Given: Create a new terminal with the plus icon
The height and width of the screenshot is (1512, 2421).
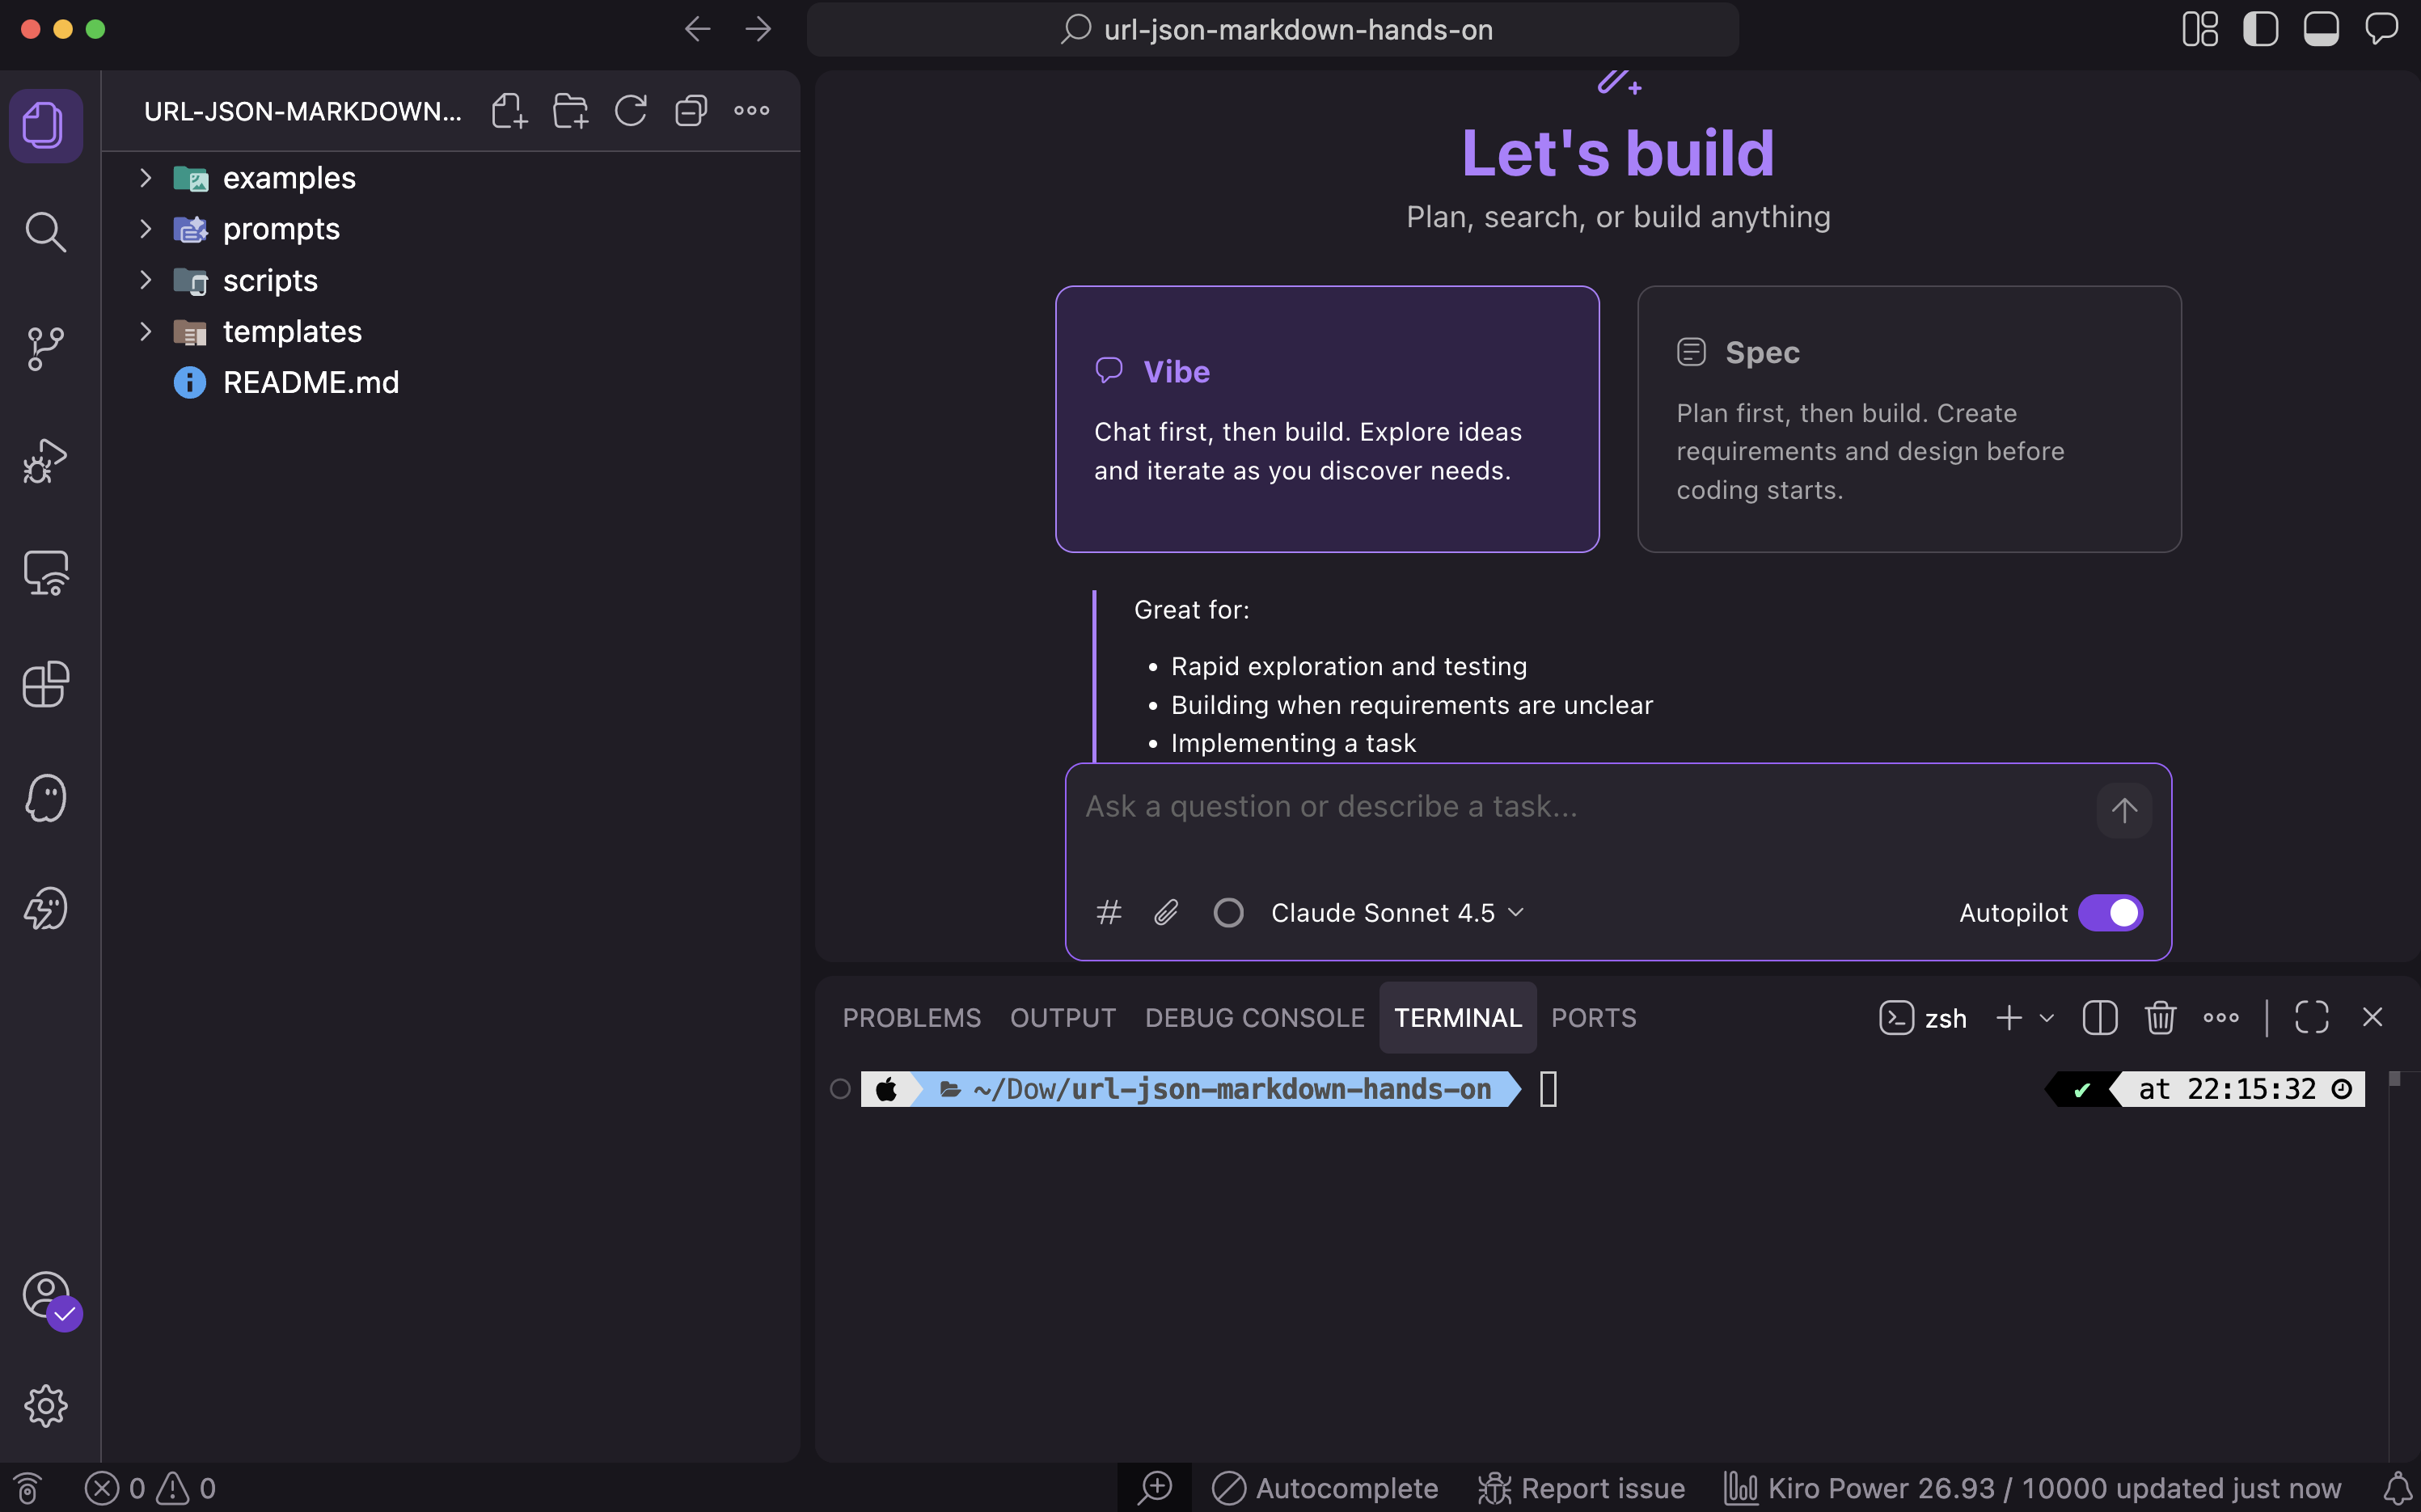Looking at the screenshot, I should coord(2009,1018).
